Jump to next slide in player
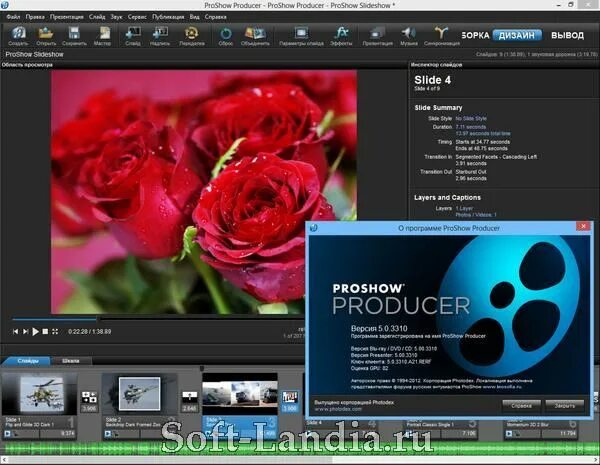The height and width of the screenshot is (465, 600). (x=25, y=331)
